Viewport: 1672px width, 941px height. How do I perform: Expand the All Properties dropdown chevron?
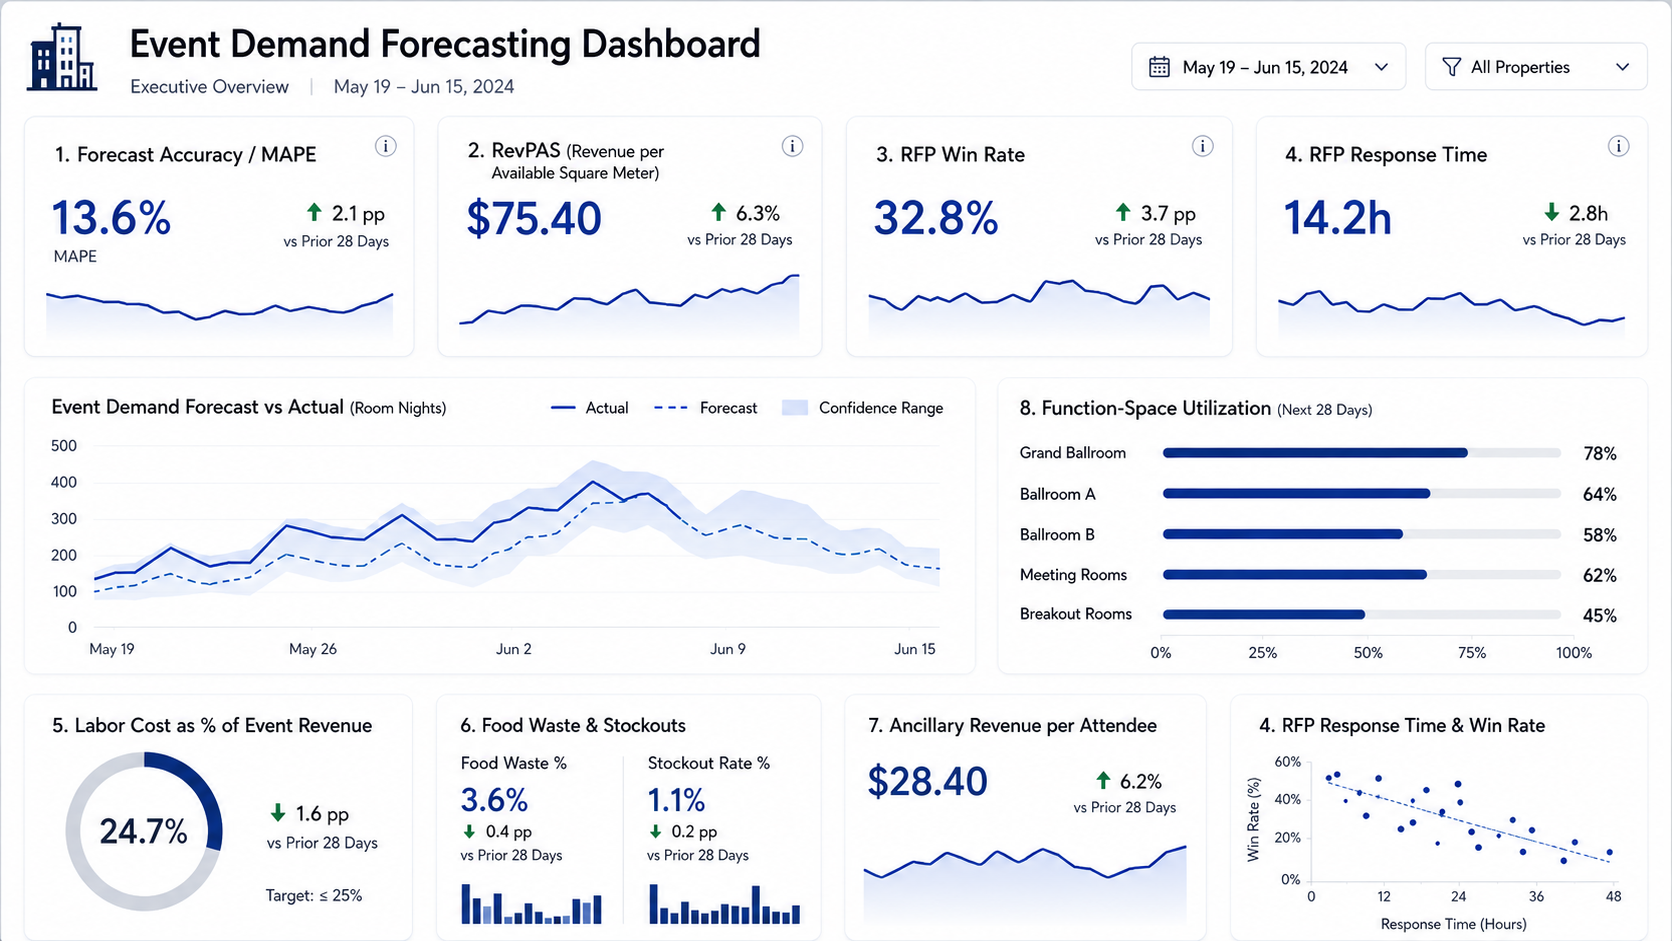point(1622,67)
